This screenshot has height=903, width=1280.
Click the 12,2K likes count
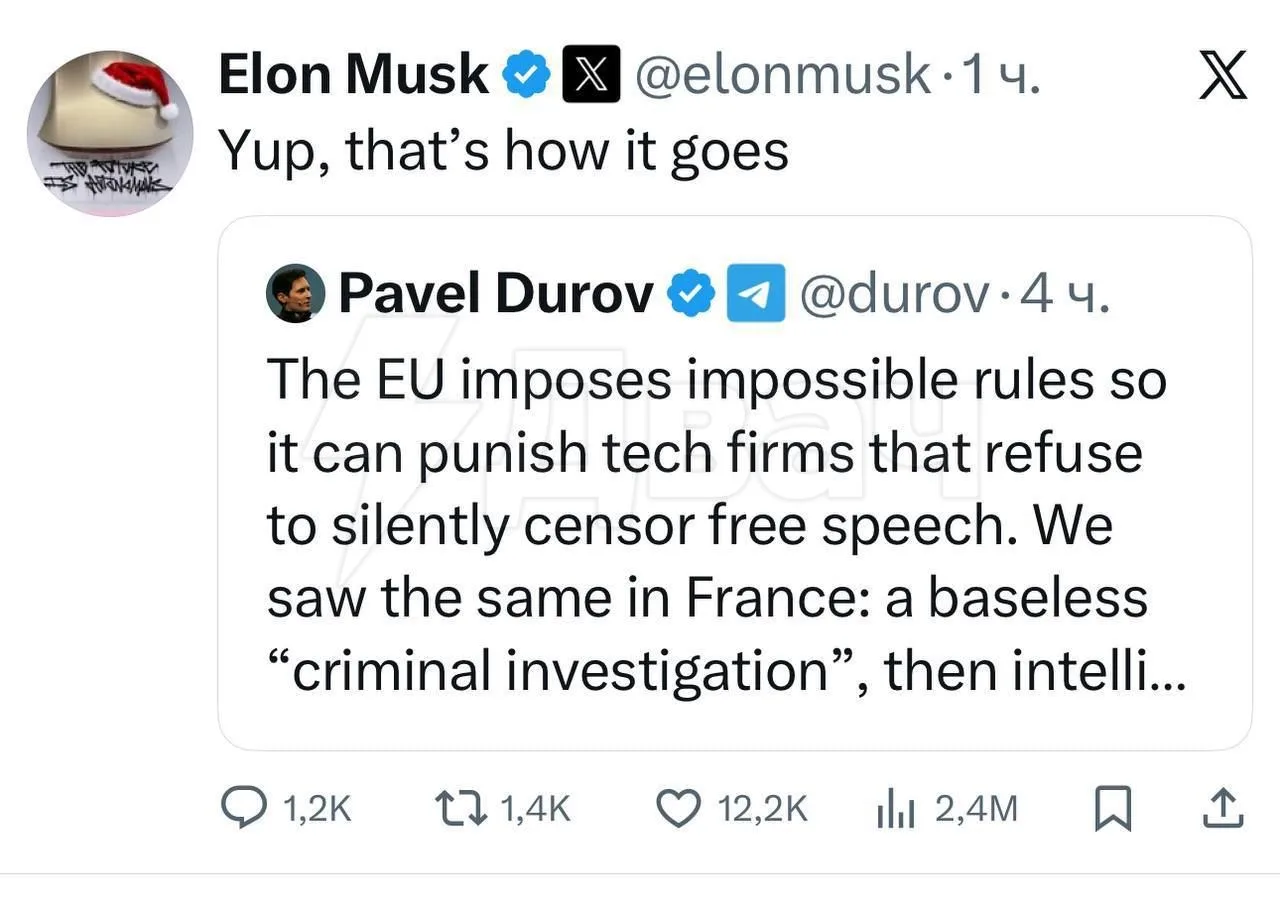point(763,809)
